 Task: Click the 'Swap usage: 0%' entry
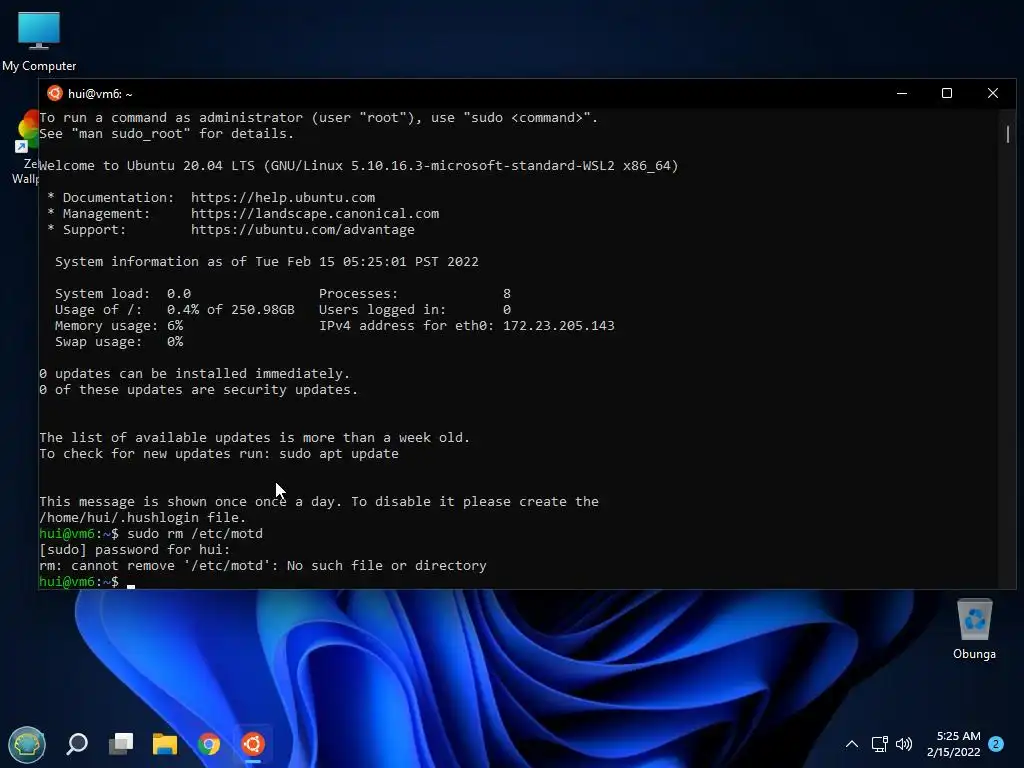119,342
